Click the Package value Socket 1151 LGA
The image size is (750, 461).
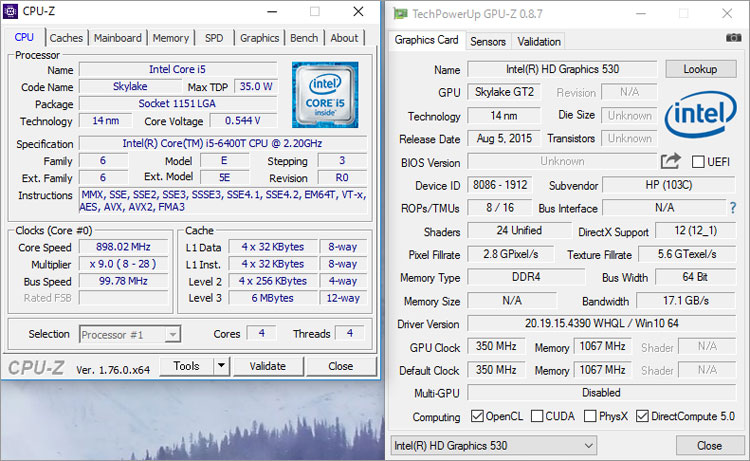click(x=177, y=104)
